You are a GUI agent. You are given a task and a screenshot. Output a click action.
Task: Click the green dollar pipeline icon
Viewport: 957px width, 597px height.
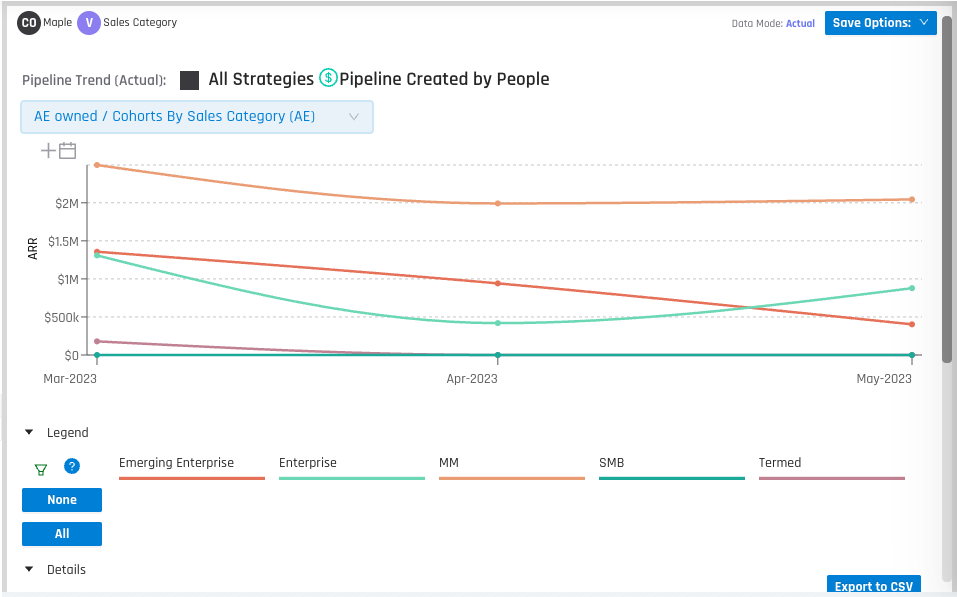pyautogui.click(x=328, y=78)
